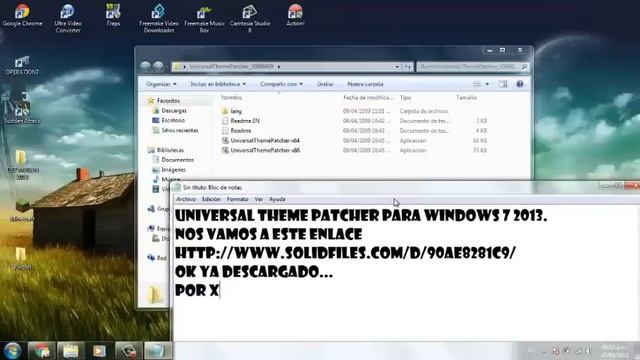
Task: Click the Explorer address bar path
Action: 231,67
